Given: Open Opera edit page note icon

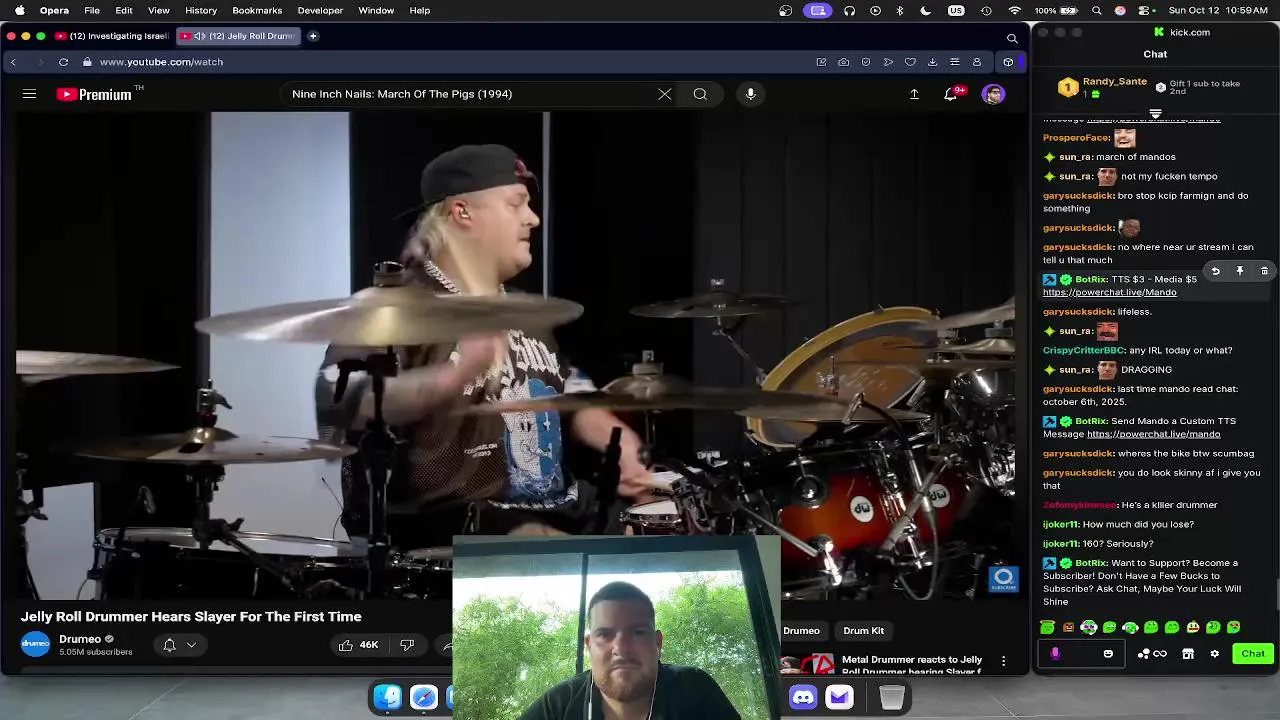Looking at the screenshot, I should [x=821, y=62].
